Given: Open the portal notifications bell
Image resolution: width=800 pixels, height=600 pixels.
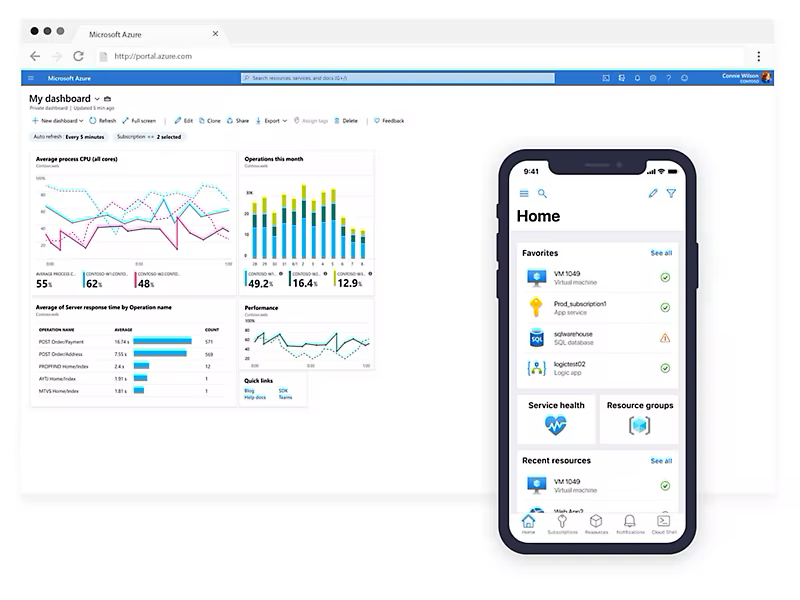Looking at the screenshot, I should click(637, 78).
